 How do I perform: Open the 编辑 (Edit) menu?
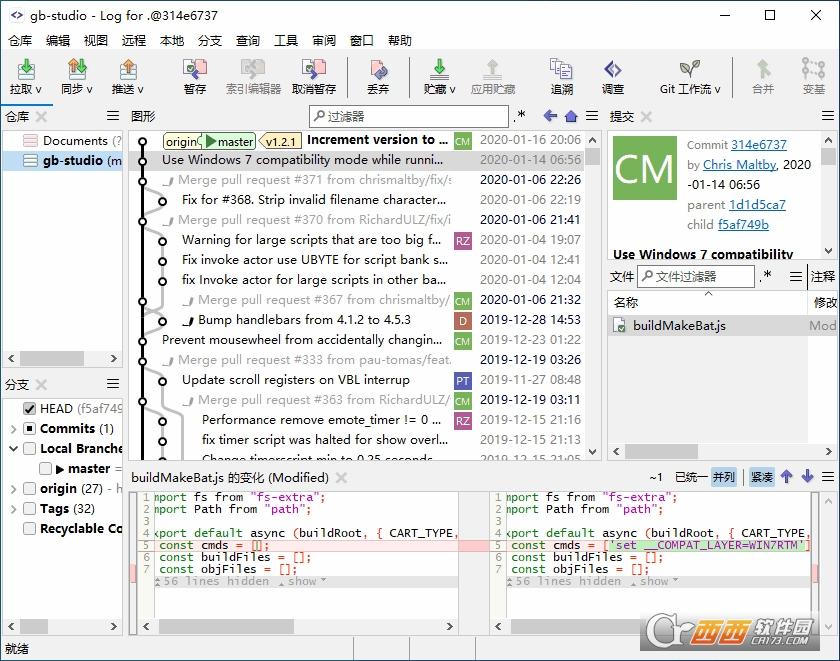(58, 41)
